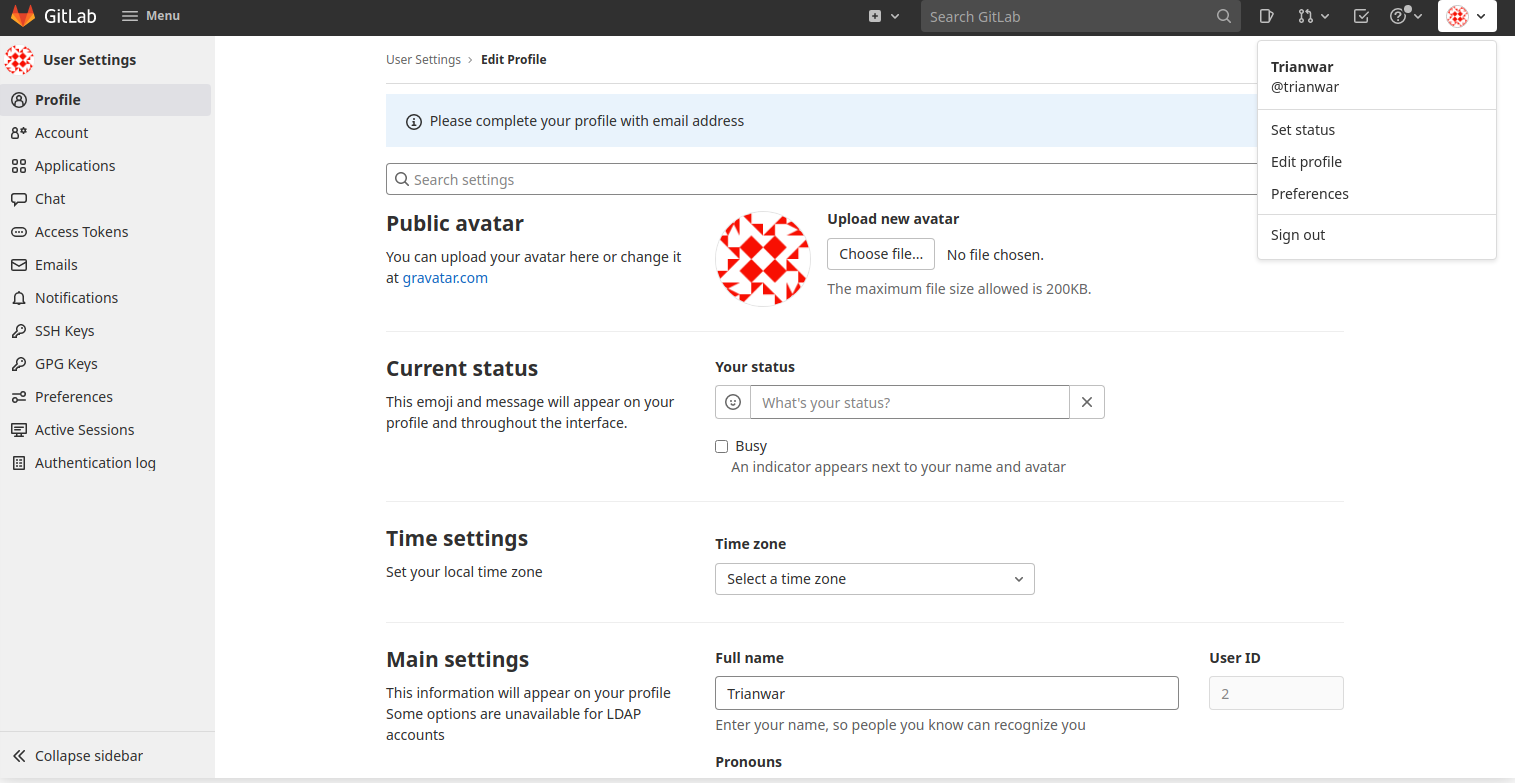This screenshot has width=1515, height=783.
Task: Open the GPG Keys section
Action: [67, 363]
